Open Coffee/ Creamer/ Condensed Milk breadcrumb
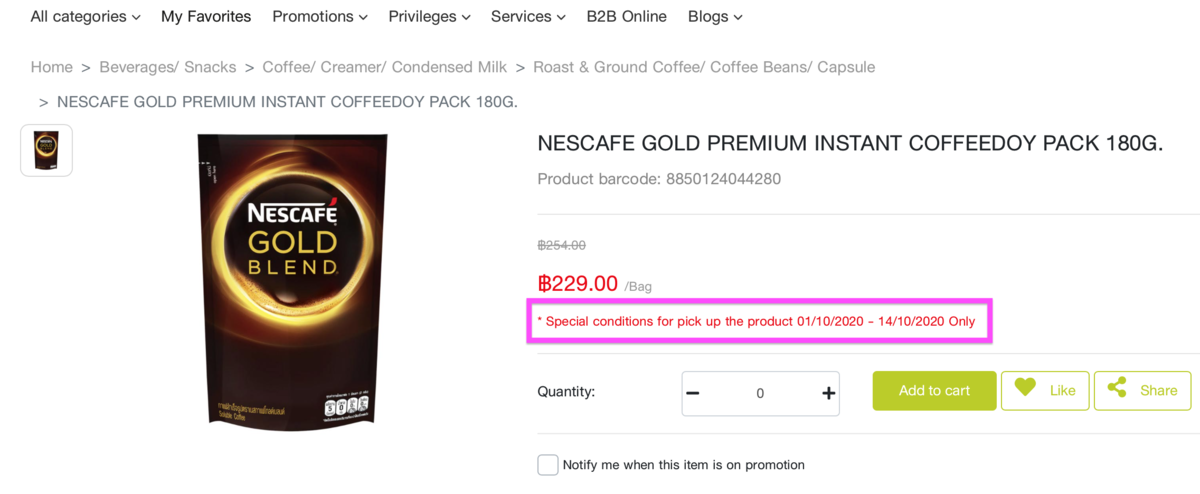Screen dimensions: 1200x494 point(385,67)
